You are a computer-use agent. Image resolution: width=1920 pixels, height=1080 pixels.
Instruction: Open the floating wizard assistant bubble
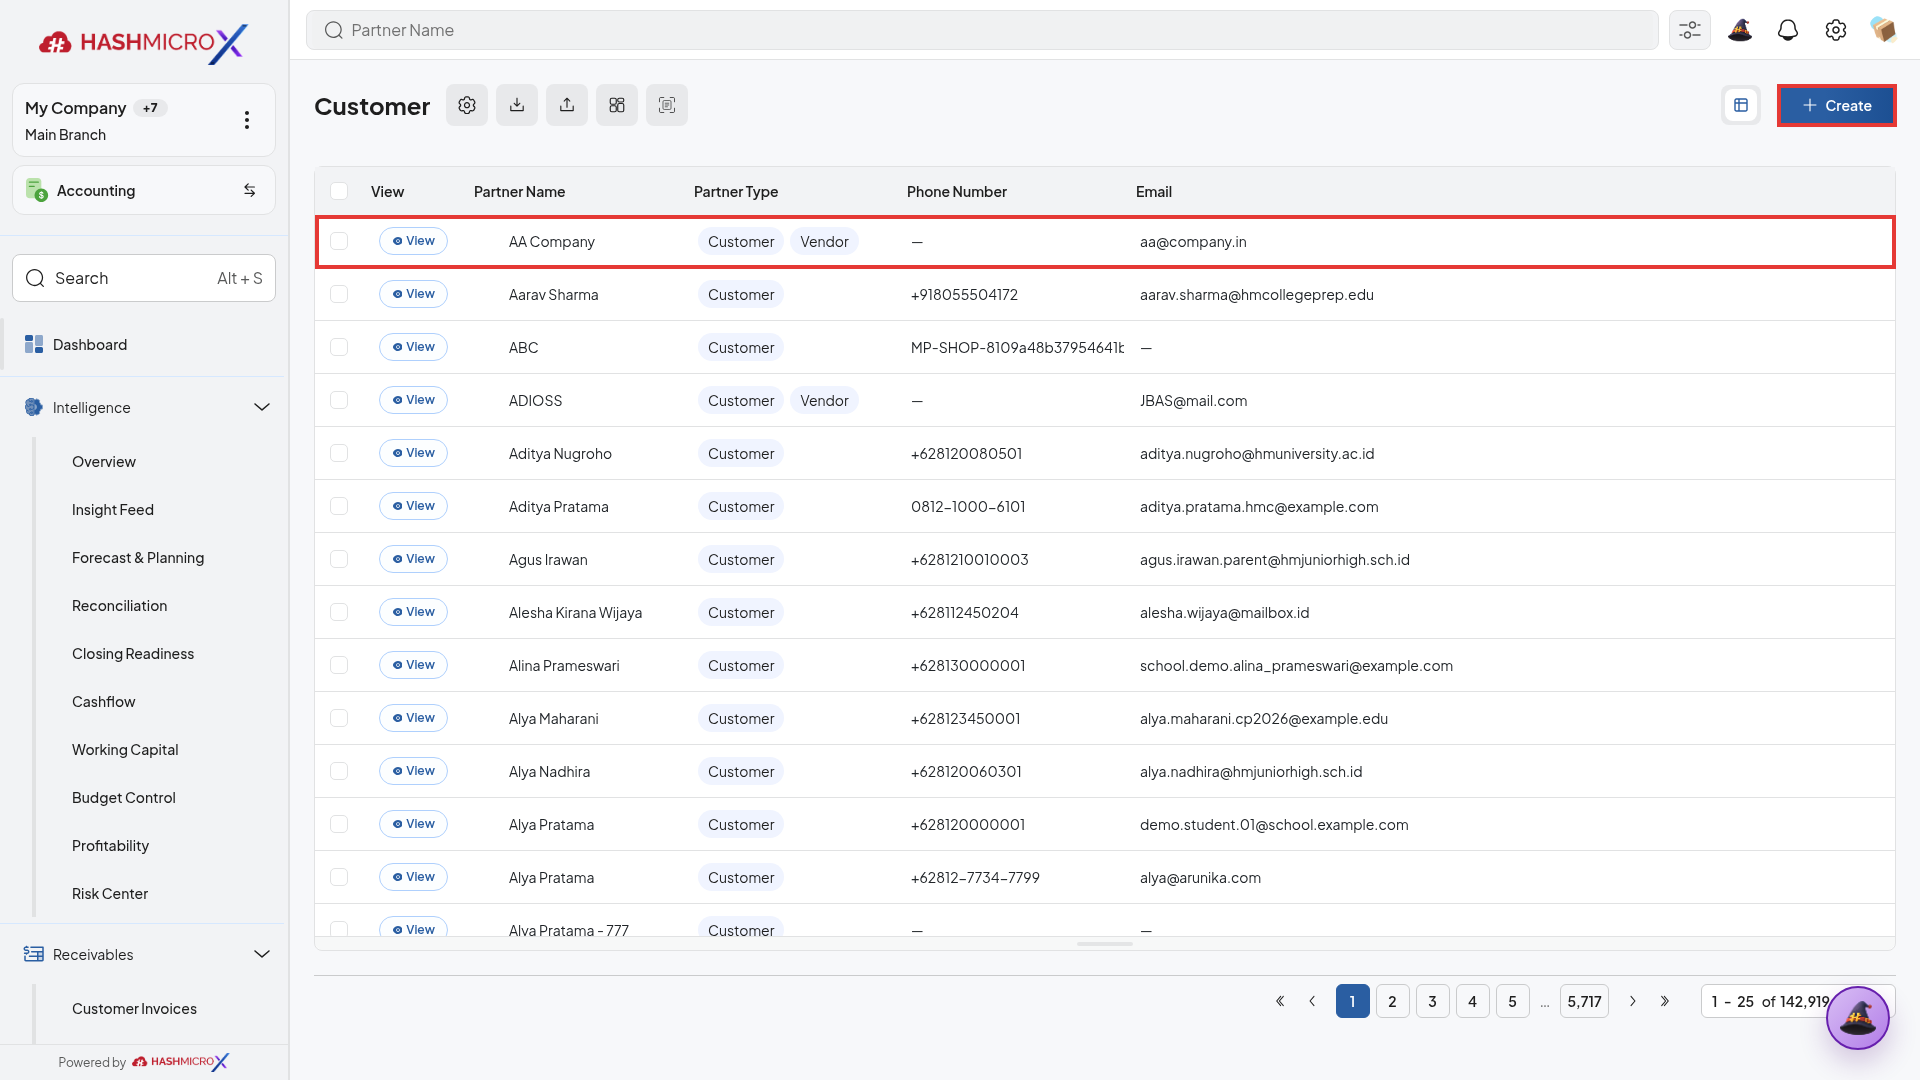tap(1858, 1018)
